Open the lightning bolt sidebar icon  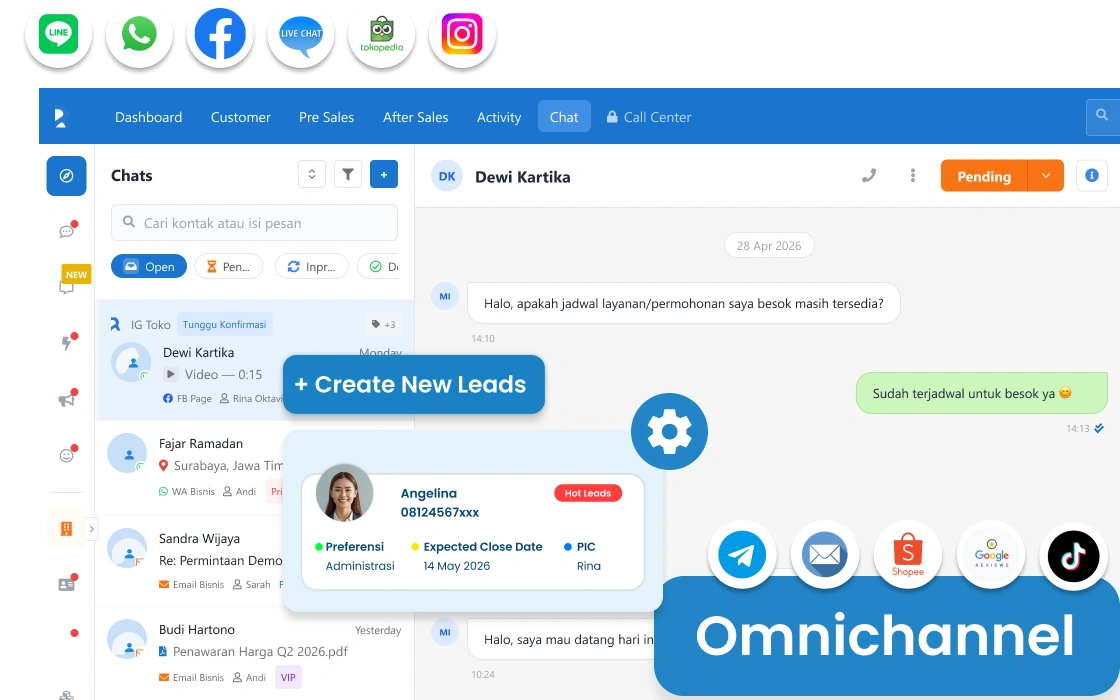[67, 342]
